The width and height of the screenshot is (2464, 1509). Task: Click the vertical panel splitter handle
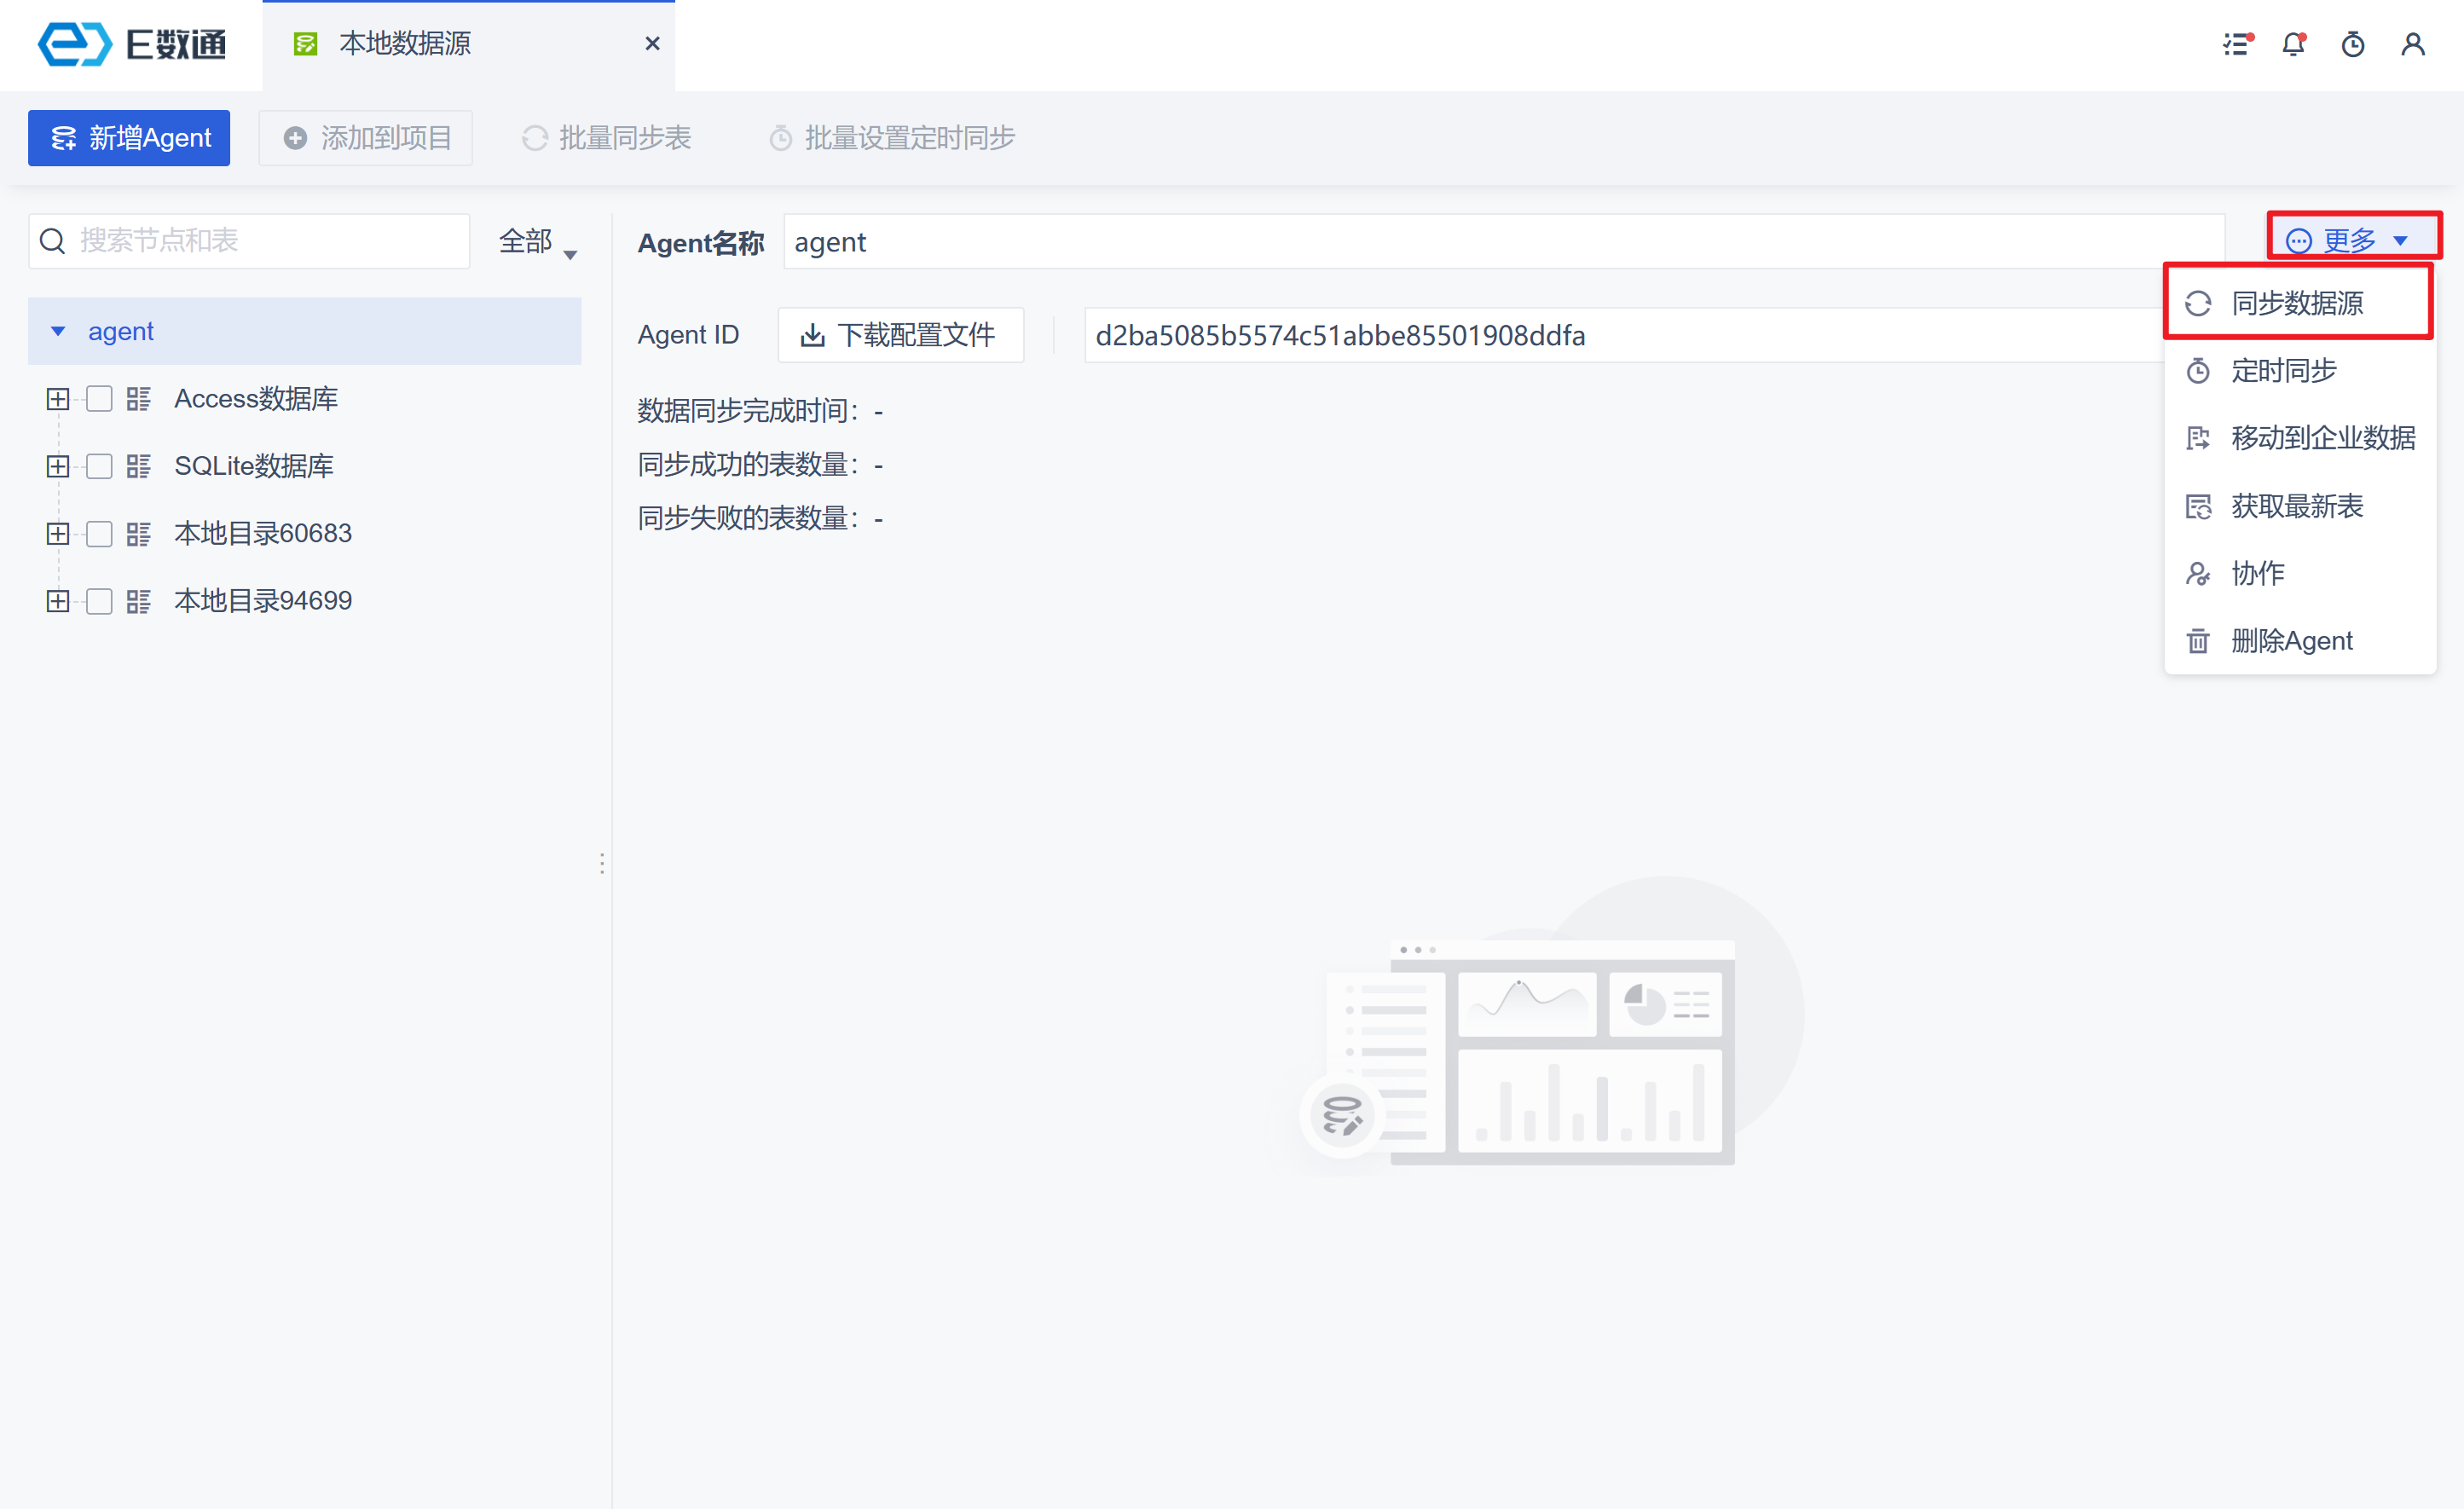point(602,863)
